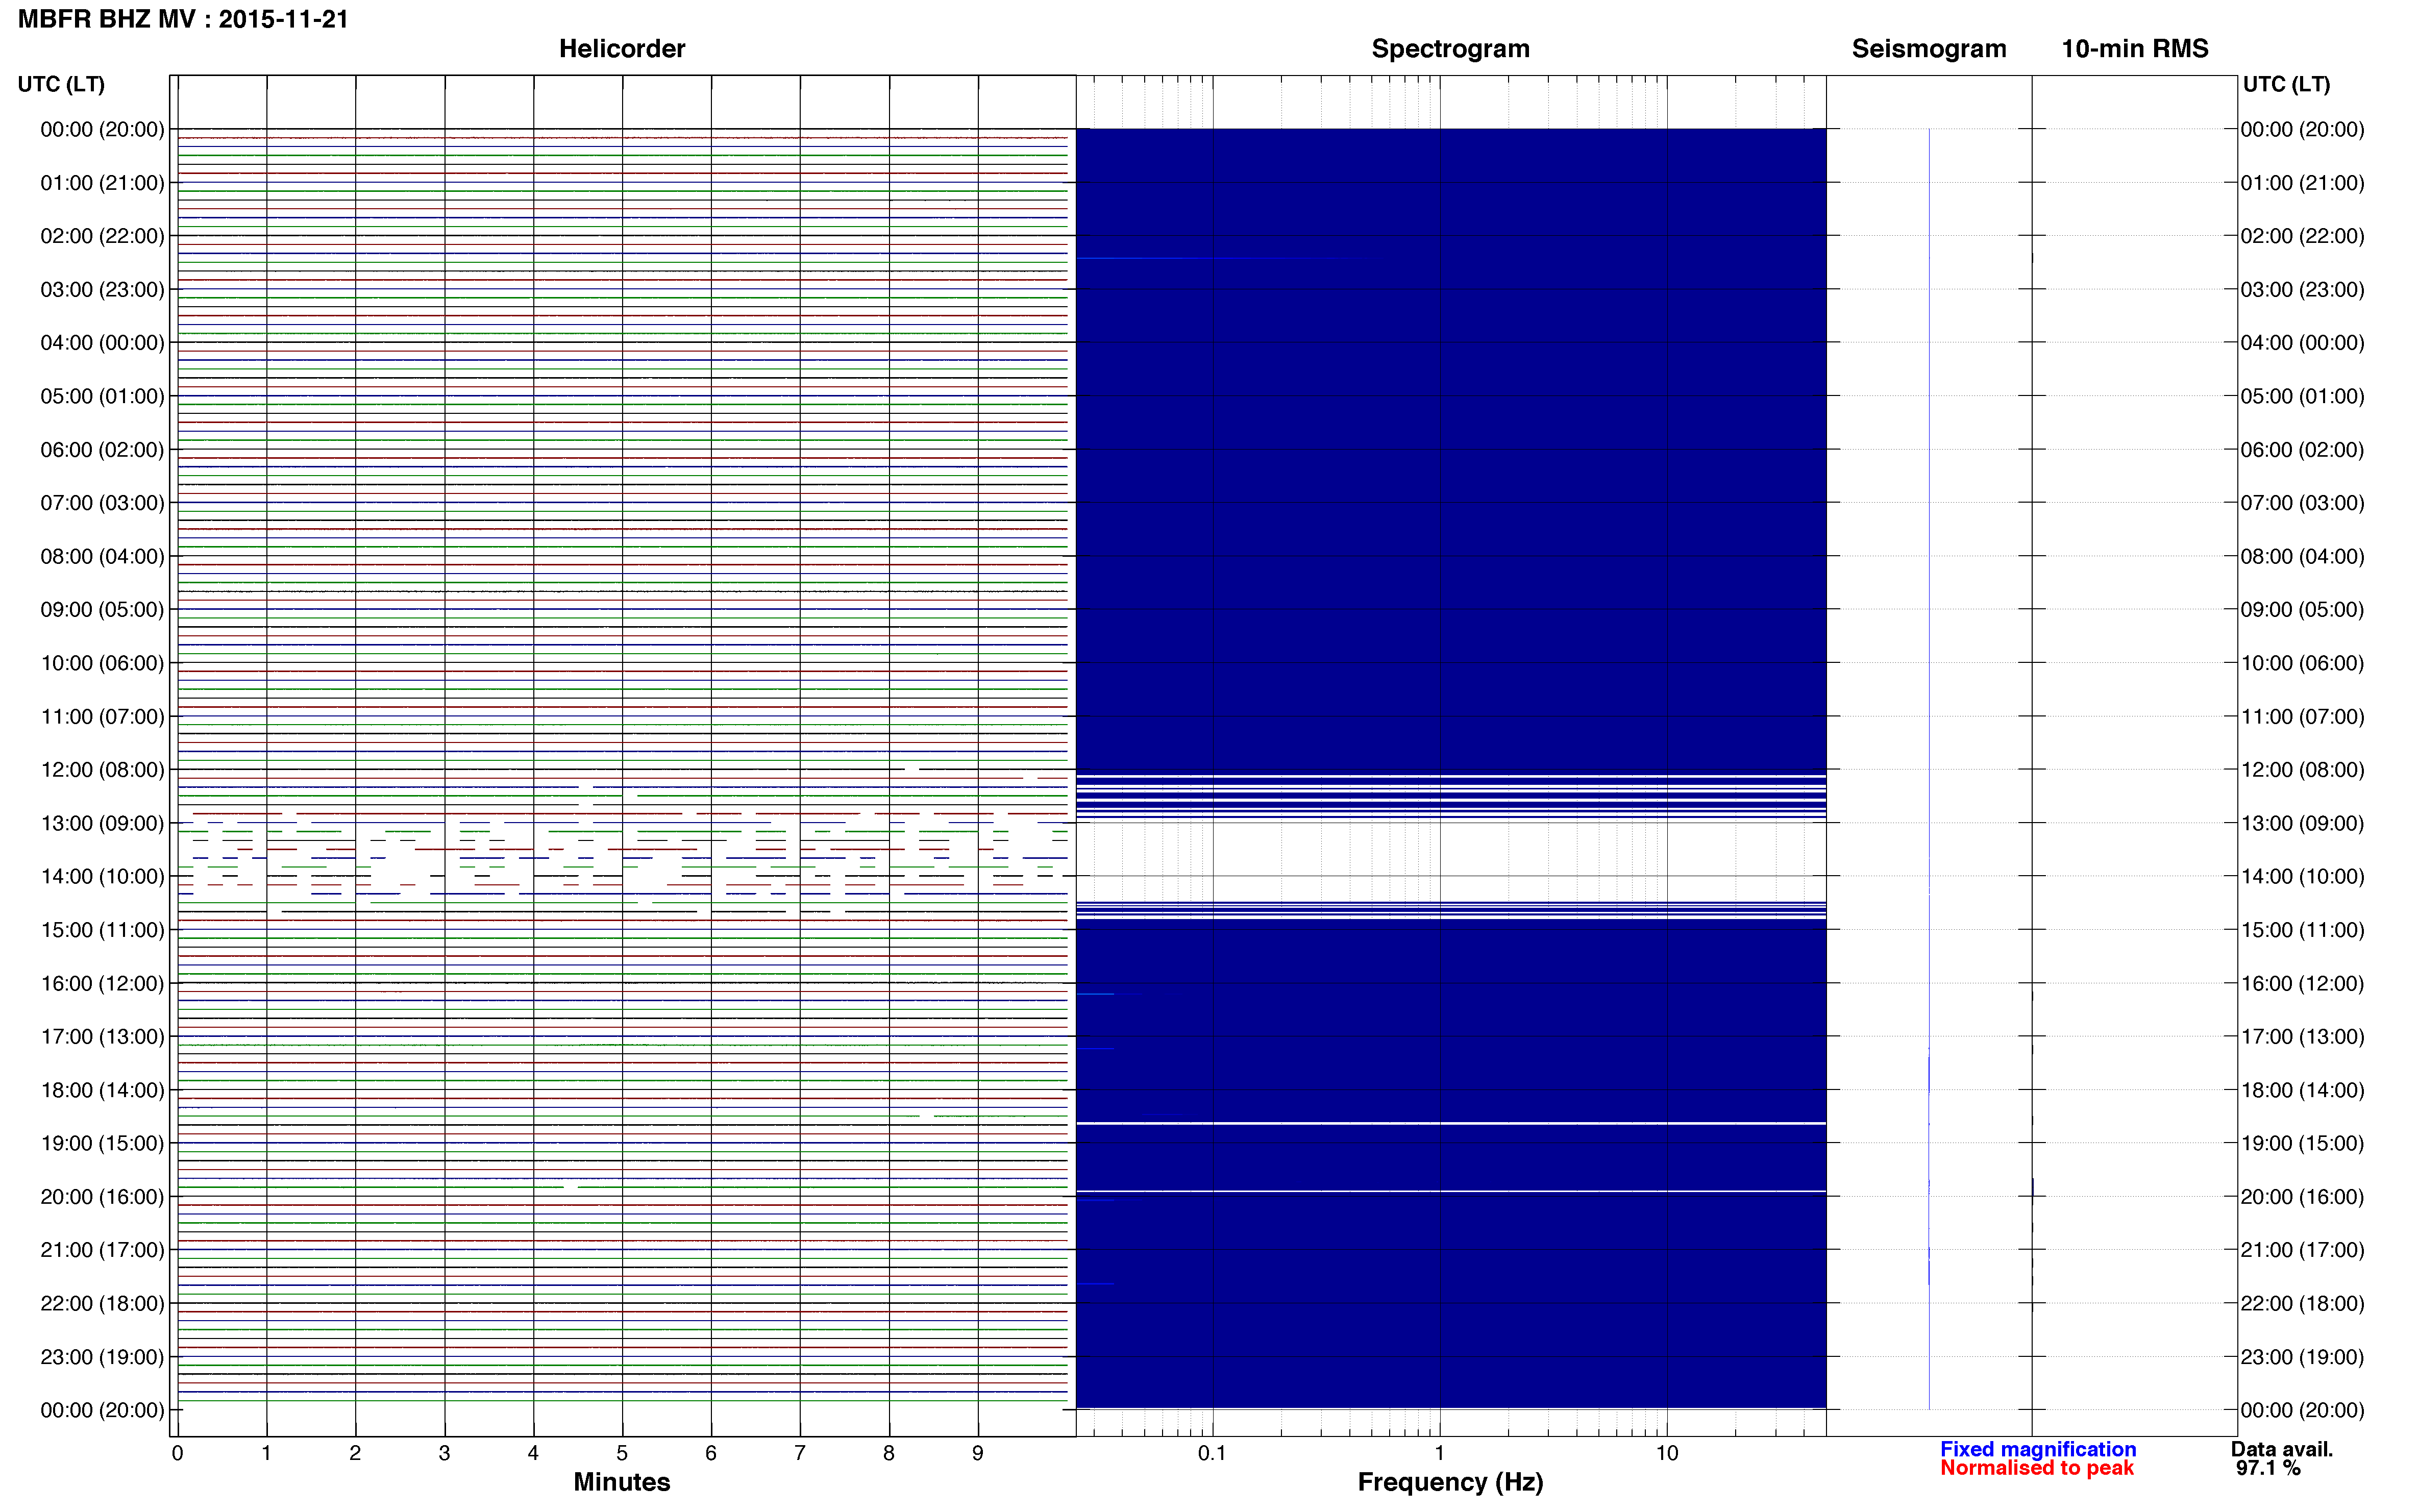
Task: Click the 10 tick on the frequency axis
Action: pyautogui.click(x=1667, y=1454)
